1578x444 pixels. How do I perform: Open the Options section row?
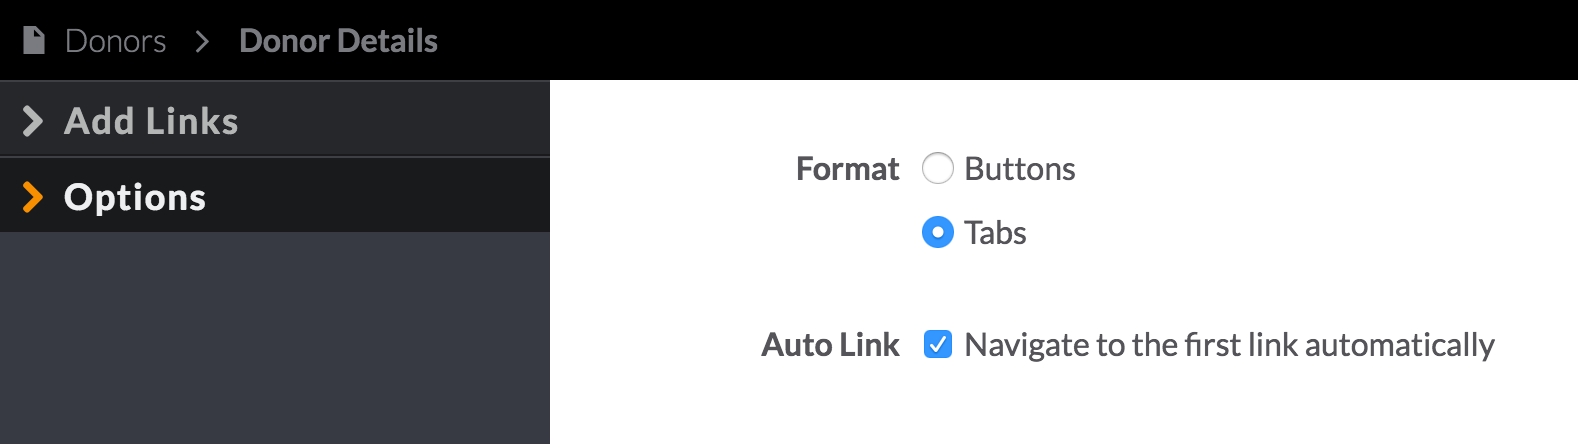pyautogui.click(x=275, y=196)
